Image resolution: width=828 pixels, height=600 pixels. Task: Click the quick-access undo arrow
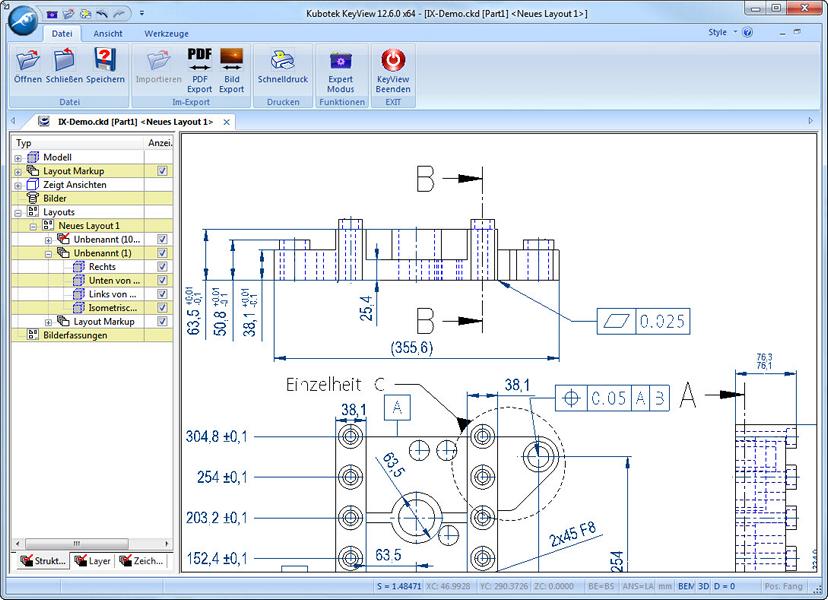102,14
